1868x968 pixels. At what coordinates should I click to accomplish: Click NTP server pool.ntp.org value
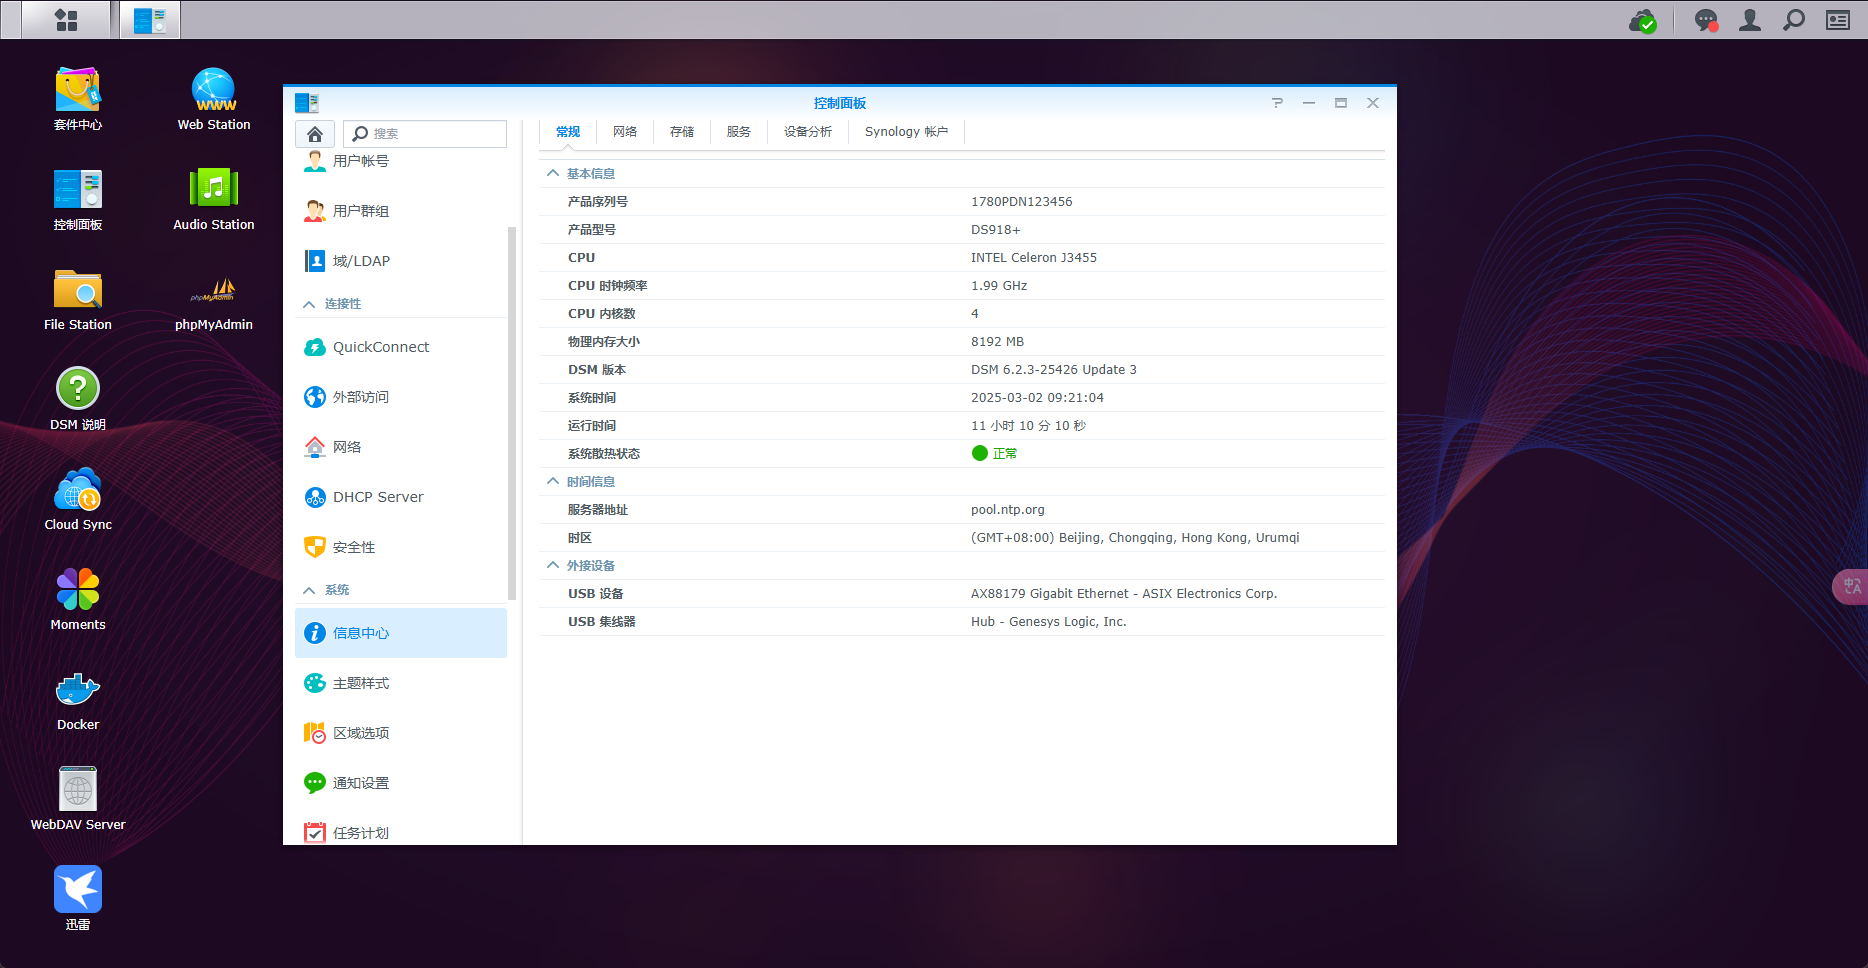(1008, 510)
